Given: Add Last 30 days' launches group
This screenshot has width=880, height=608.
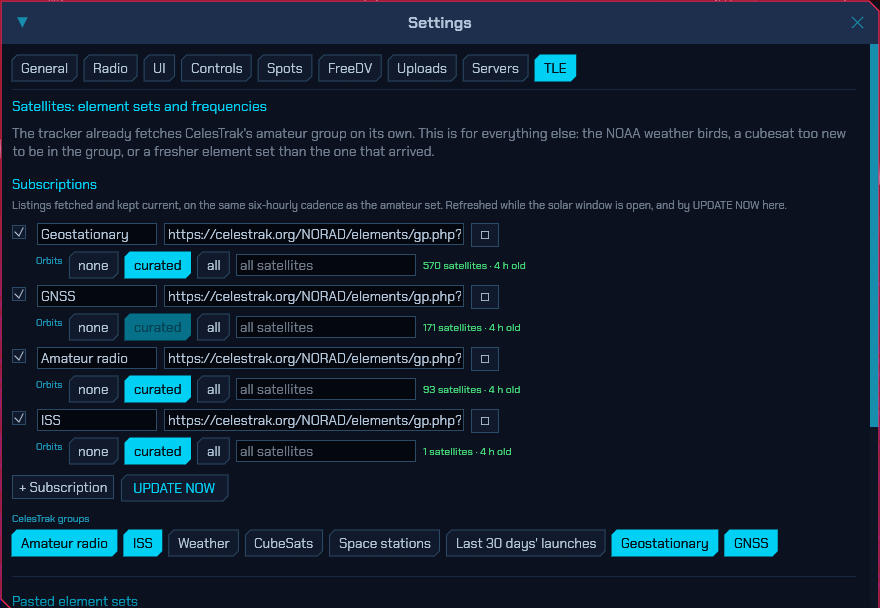Looking at the screenshot, I should pyautogui.click(x=526, y=543).
